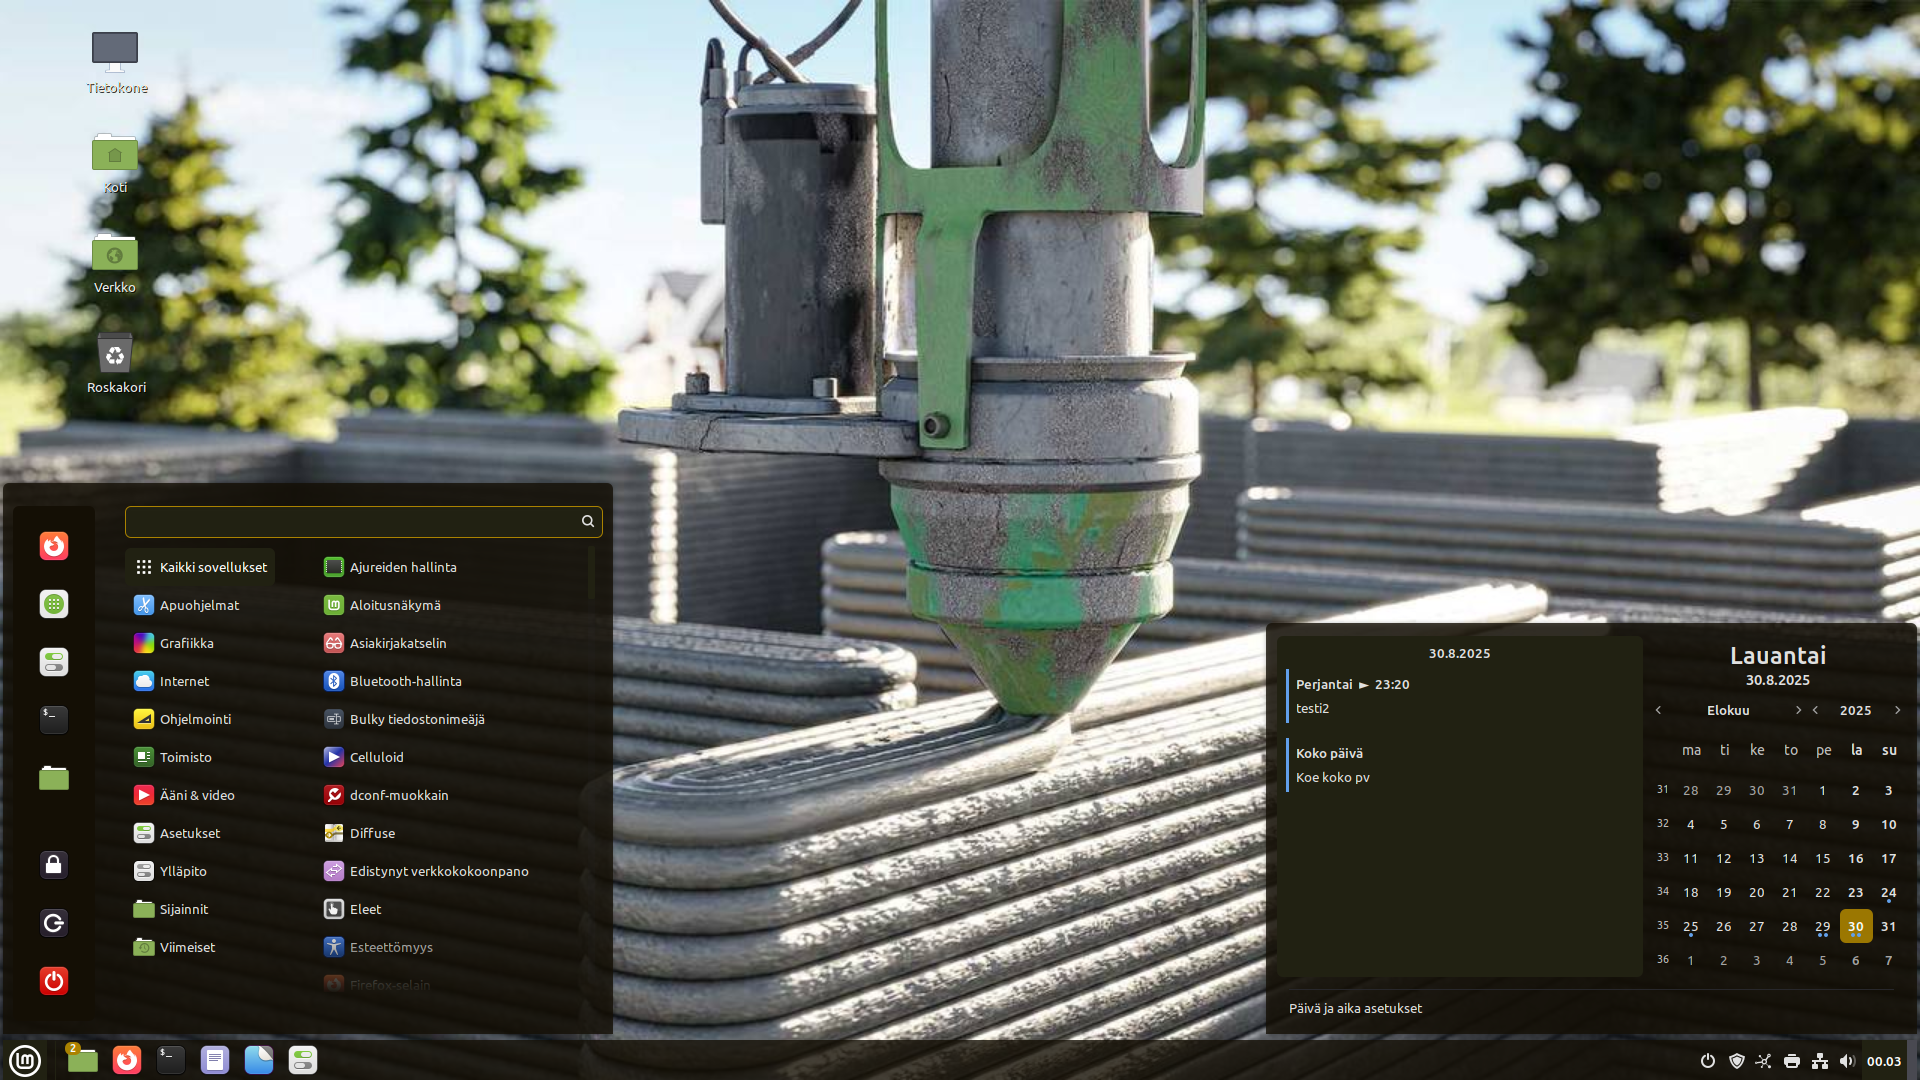Click the red power-off icon in menu sidebar
Viewport: 1920px width, 1080px height.
[x=54, y=981]
